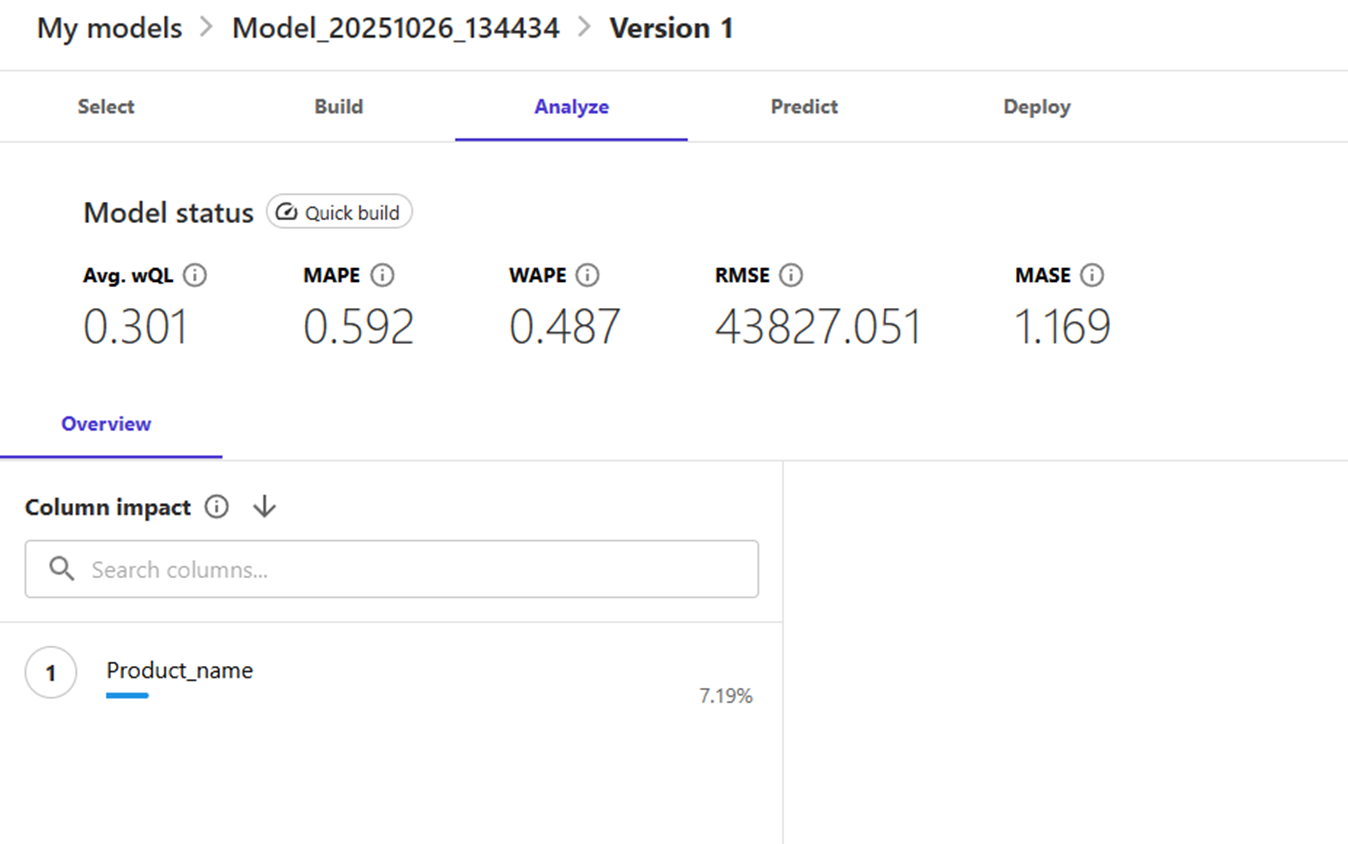Image resolution: width=1348 pixels, height=844 pixels.
Task: Go to the Predict tab
Action: (804, 107)
